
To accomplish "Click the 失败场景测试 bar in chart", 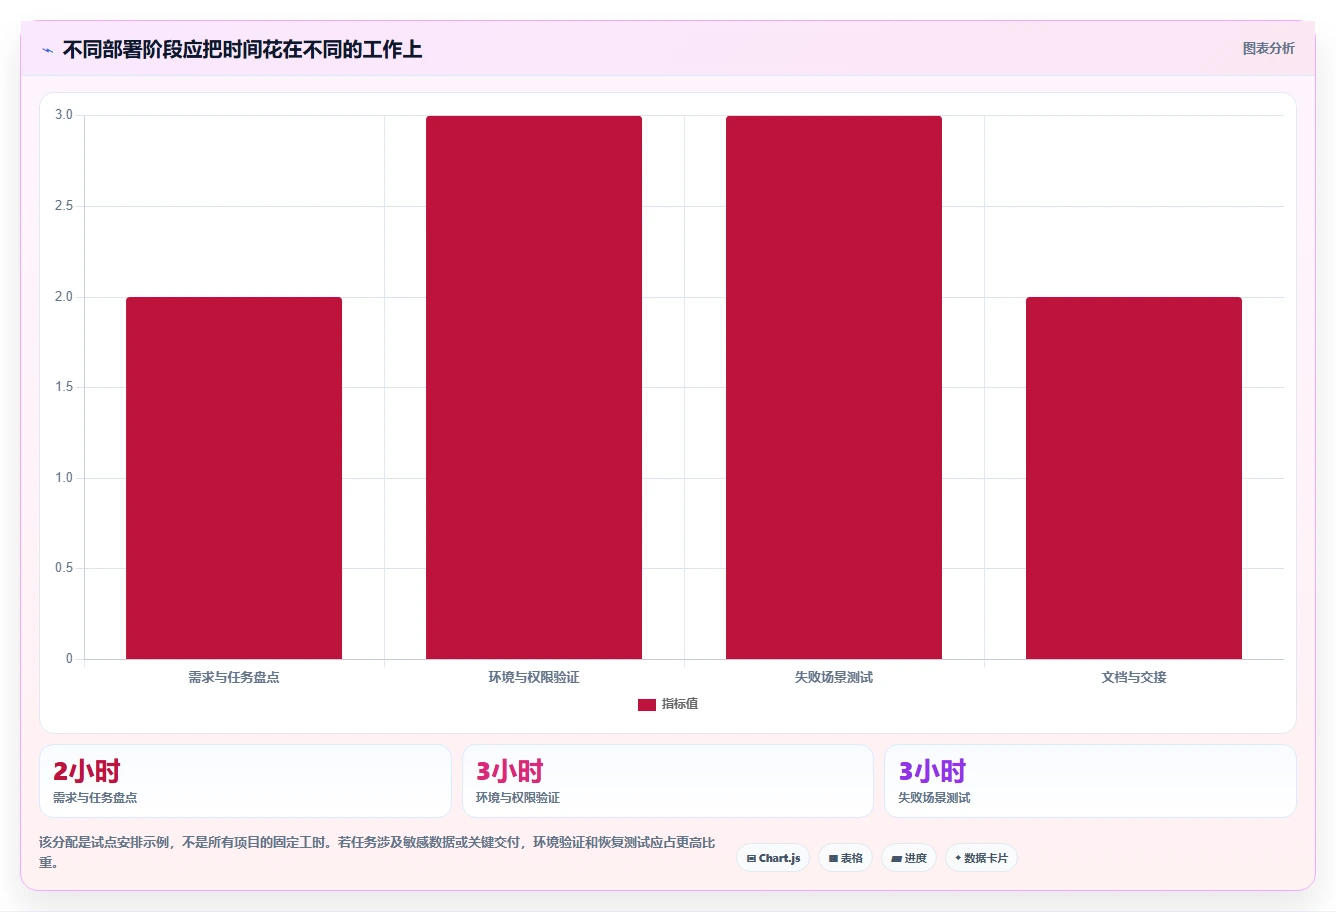I will (x=834, y=387).
